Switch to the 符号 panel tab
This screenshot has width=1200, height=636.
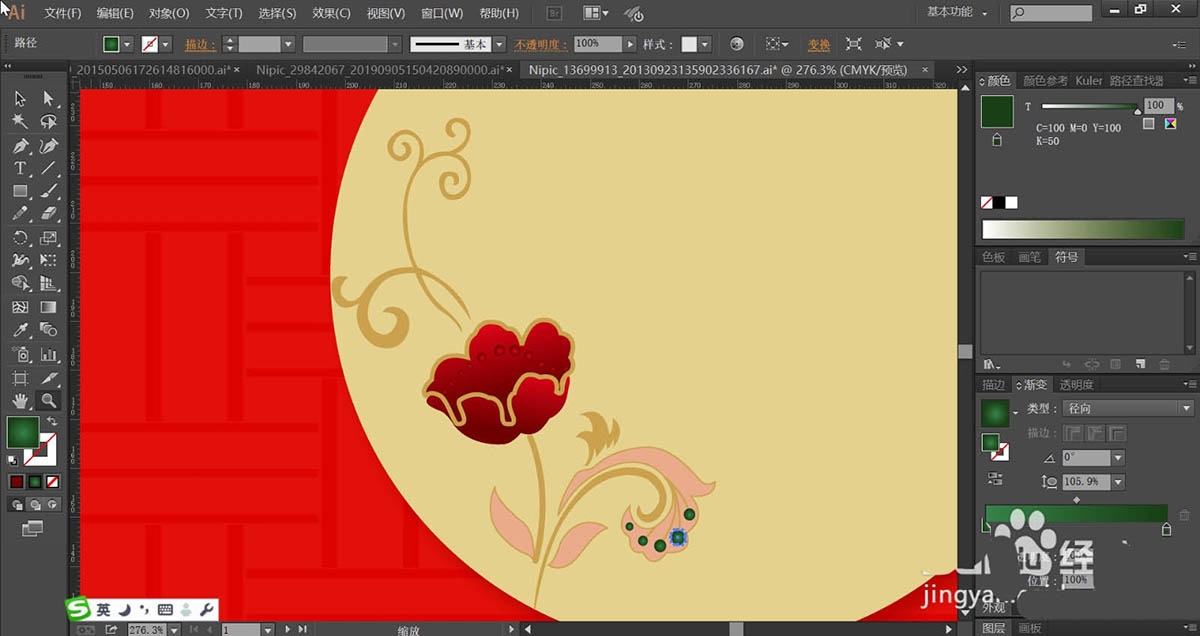(1067, 257)
